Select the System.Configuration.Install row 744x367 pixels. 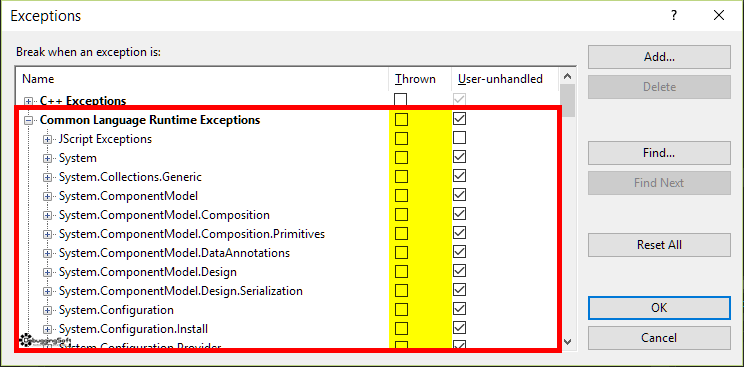point(133,329)
